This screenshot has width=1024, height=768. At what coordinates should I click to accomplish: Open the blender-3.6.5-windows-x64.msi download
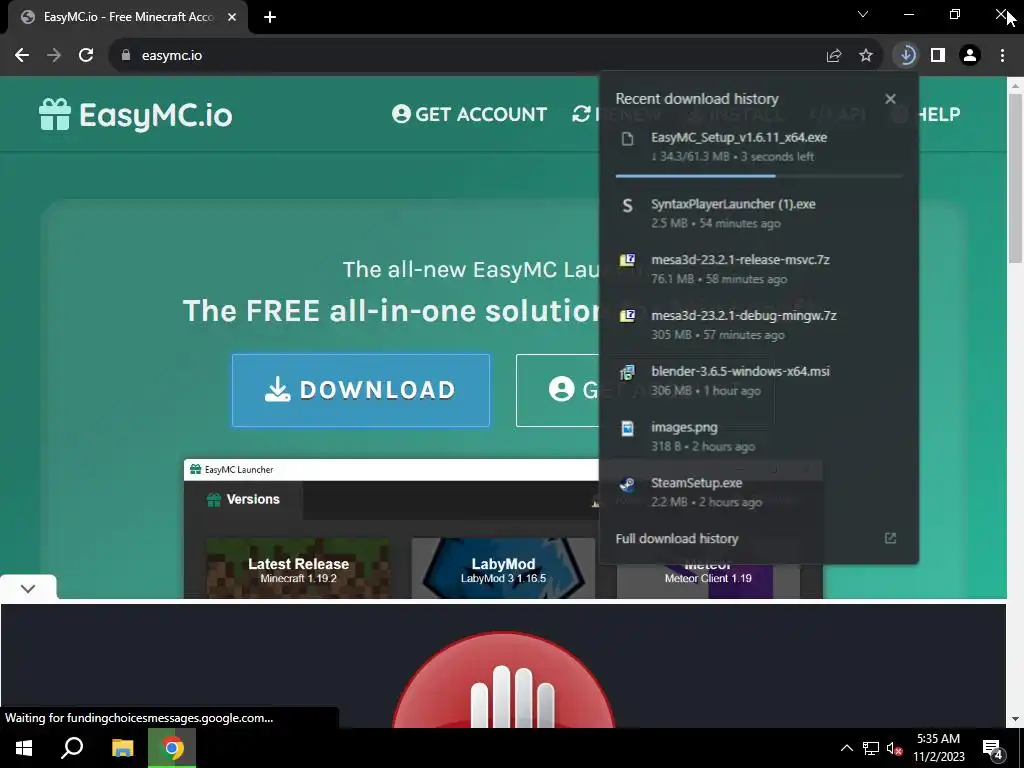click(759, 381)
